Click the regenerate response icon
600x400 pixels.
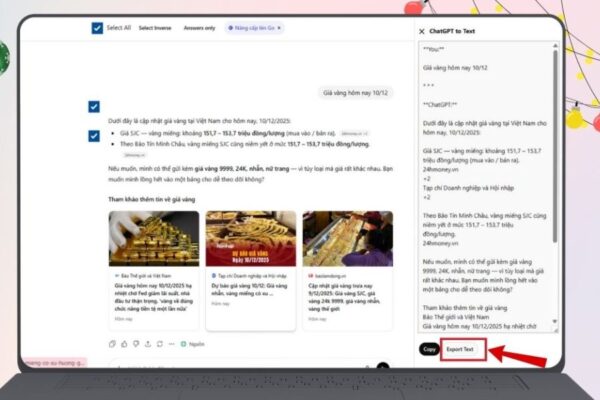pos(157,343)
